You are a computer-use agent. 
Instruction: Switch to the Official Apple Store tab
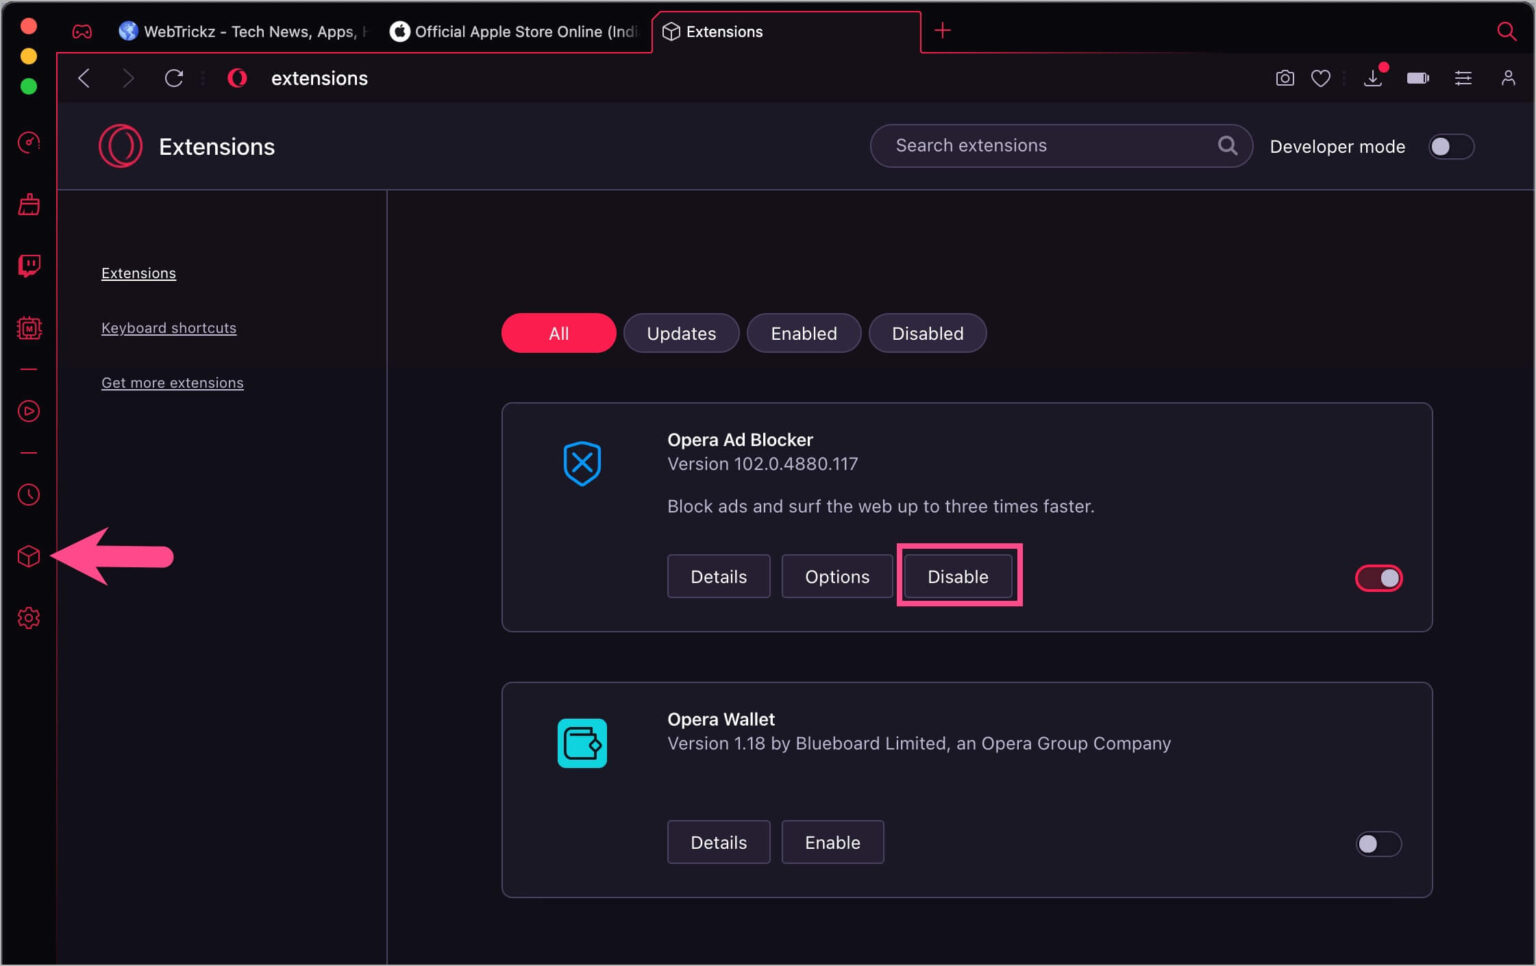click(515, 31)
